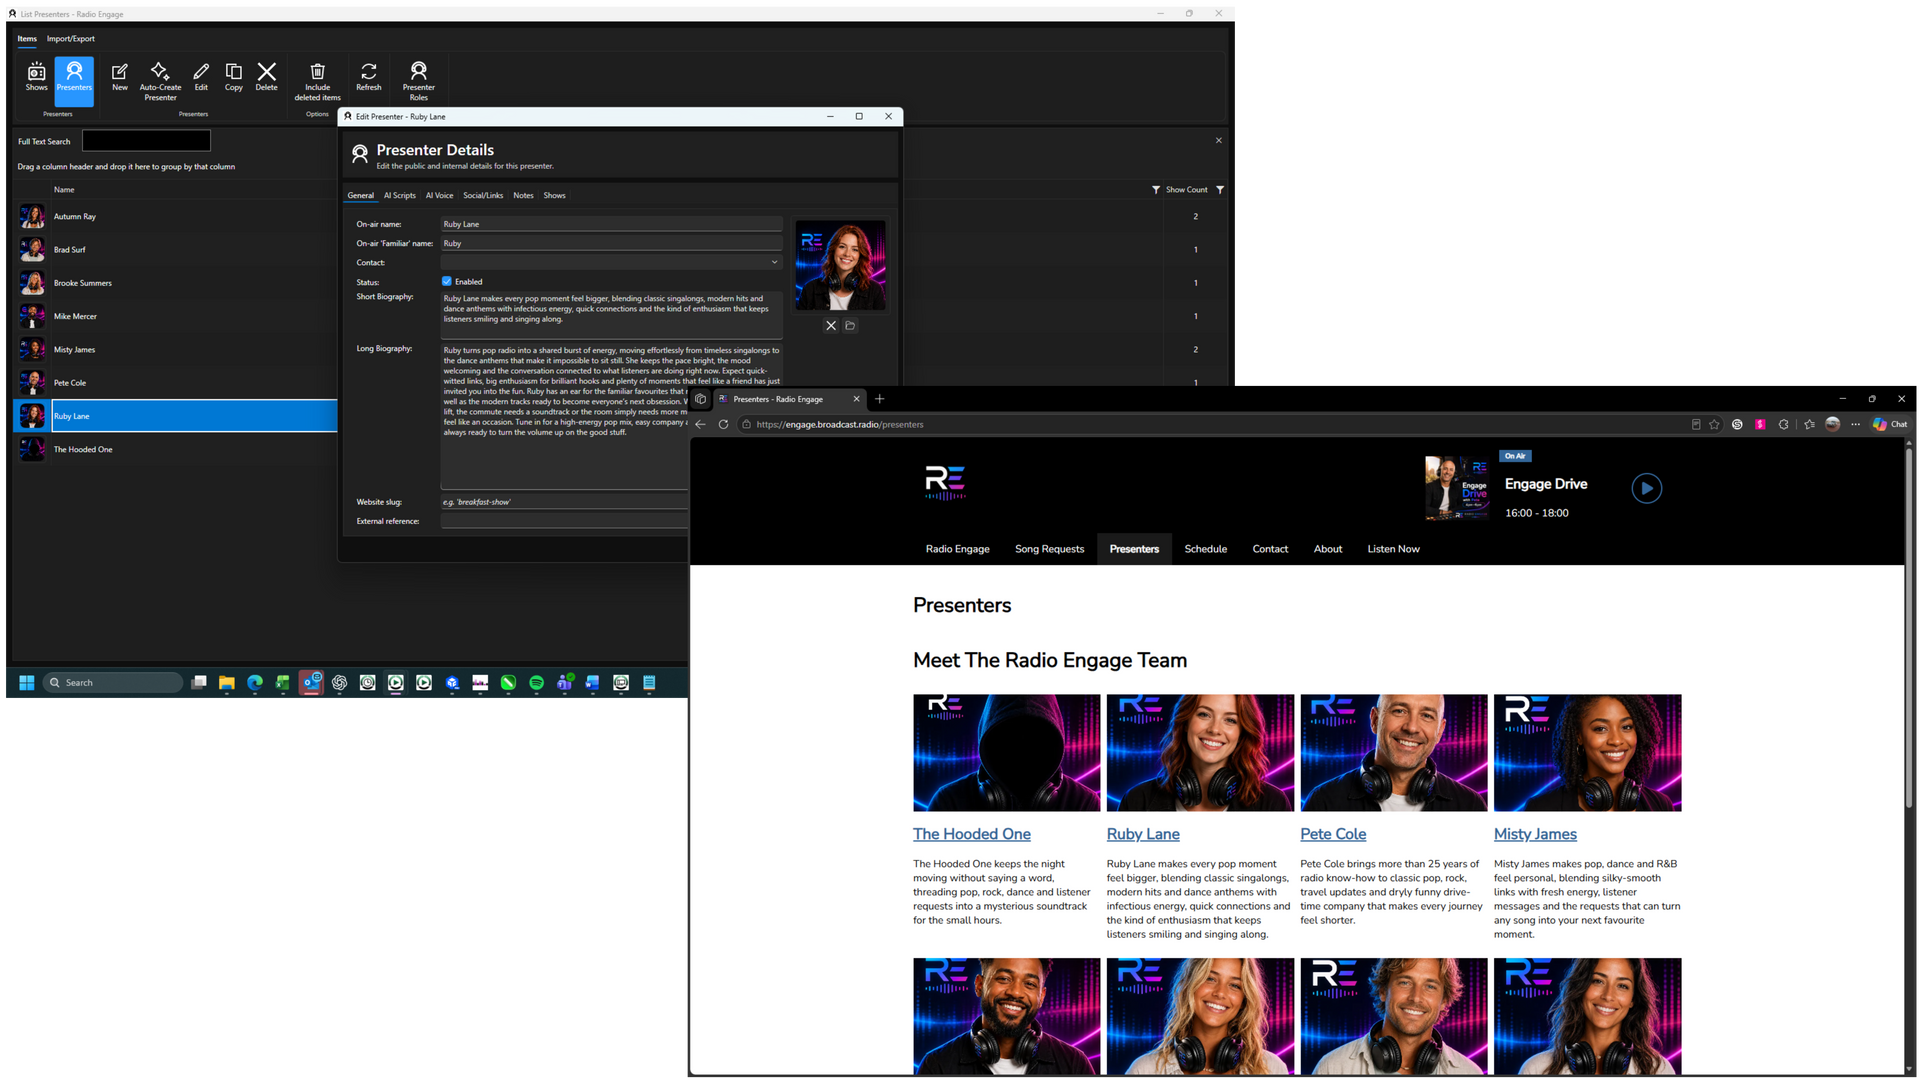Click the taskbar Search box

click(114, 683)
